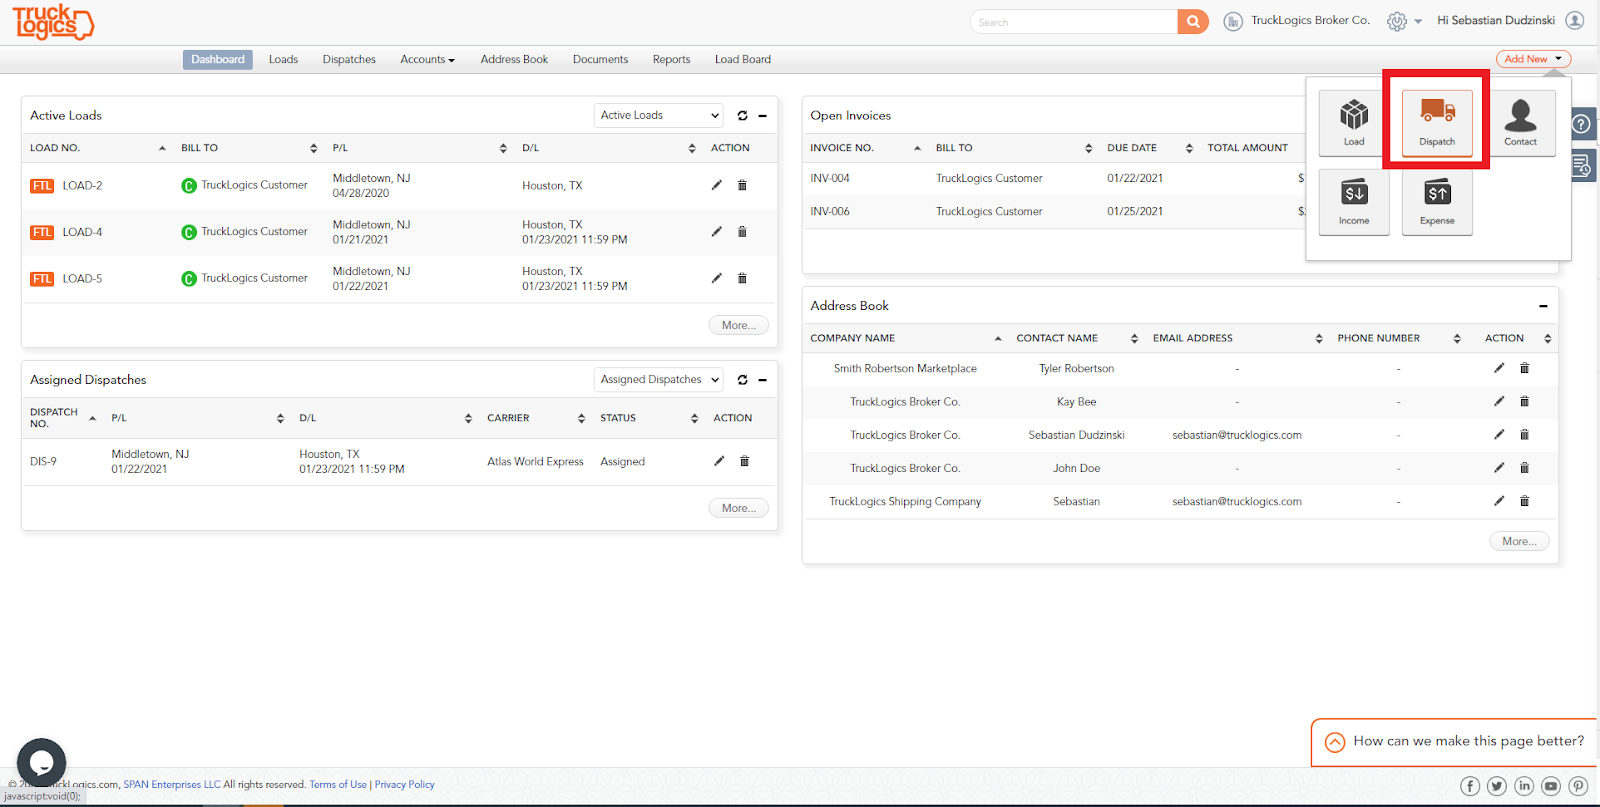This screenshot has height=807, width=1600.
Task: Collapse the Assigned Dispatches widget
Action: pyautogui.click(x=762, y=380)
